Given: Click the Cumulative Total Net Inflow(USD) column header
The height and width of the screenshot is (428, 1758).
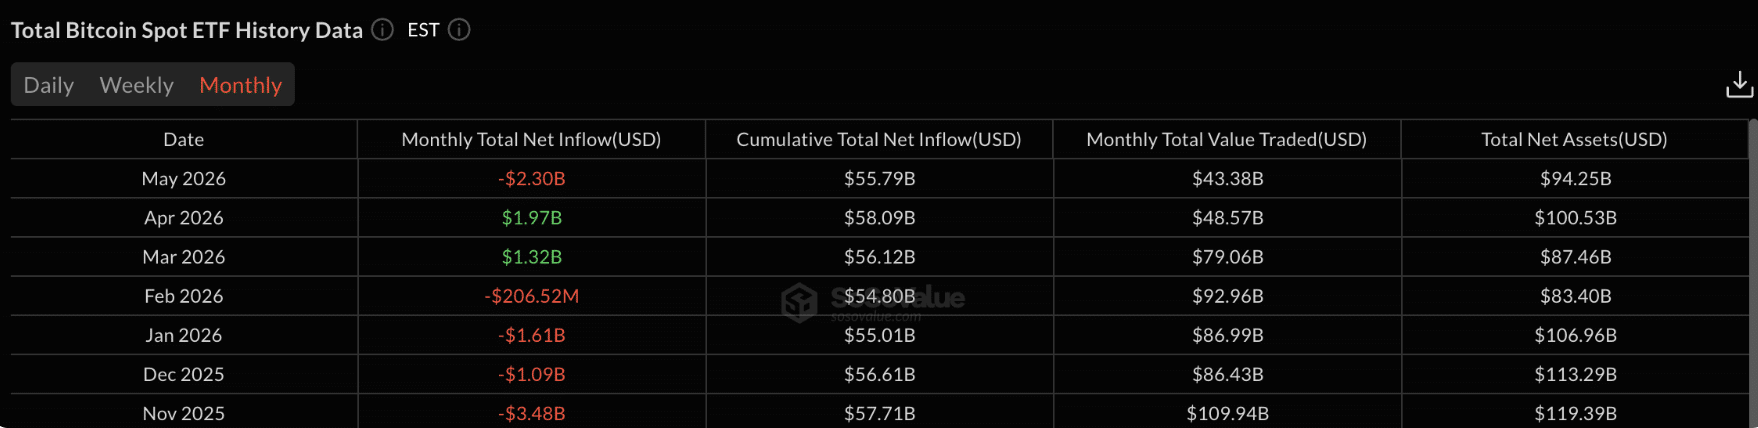Looking at the screenshot, I should [x=879, y=139].
